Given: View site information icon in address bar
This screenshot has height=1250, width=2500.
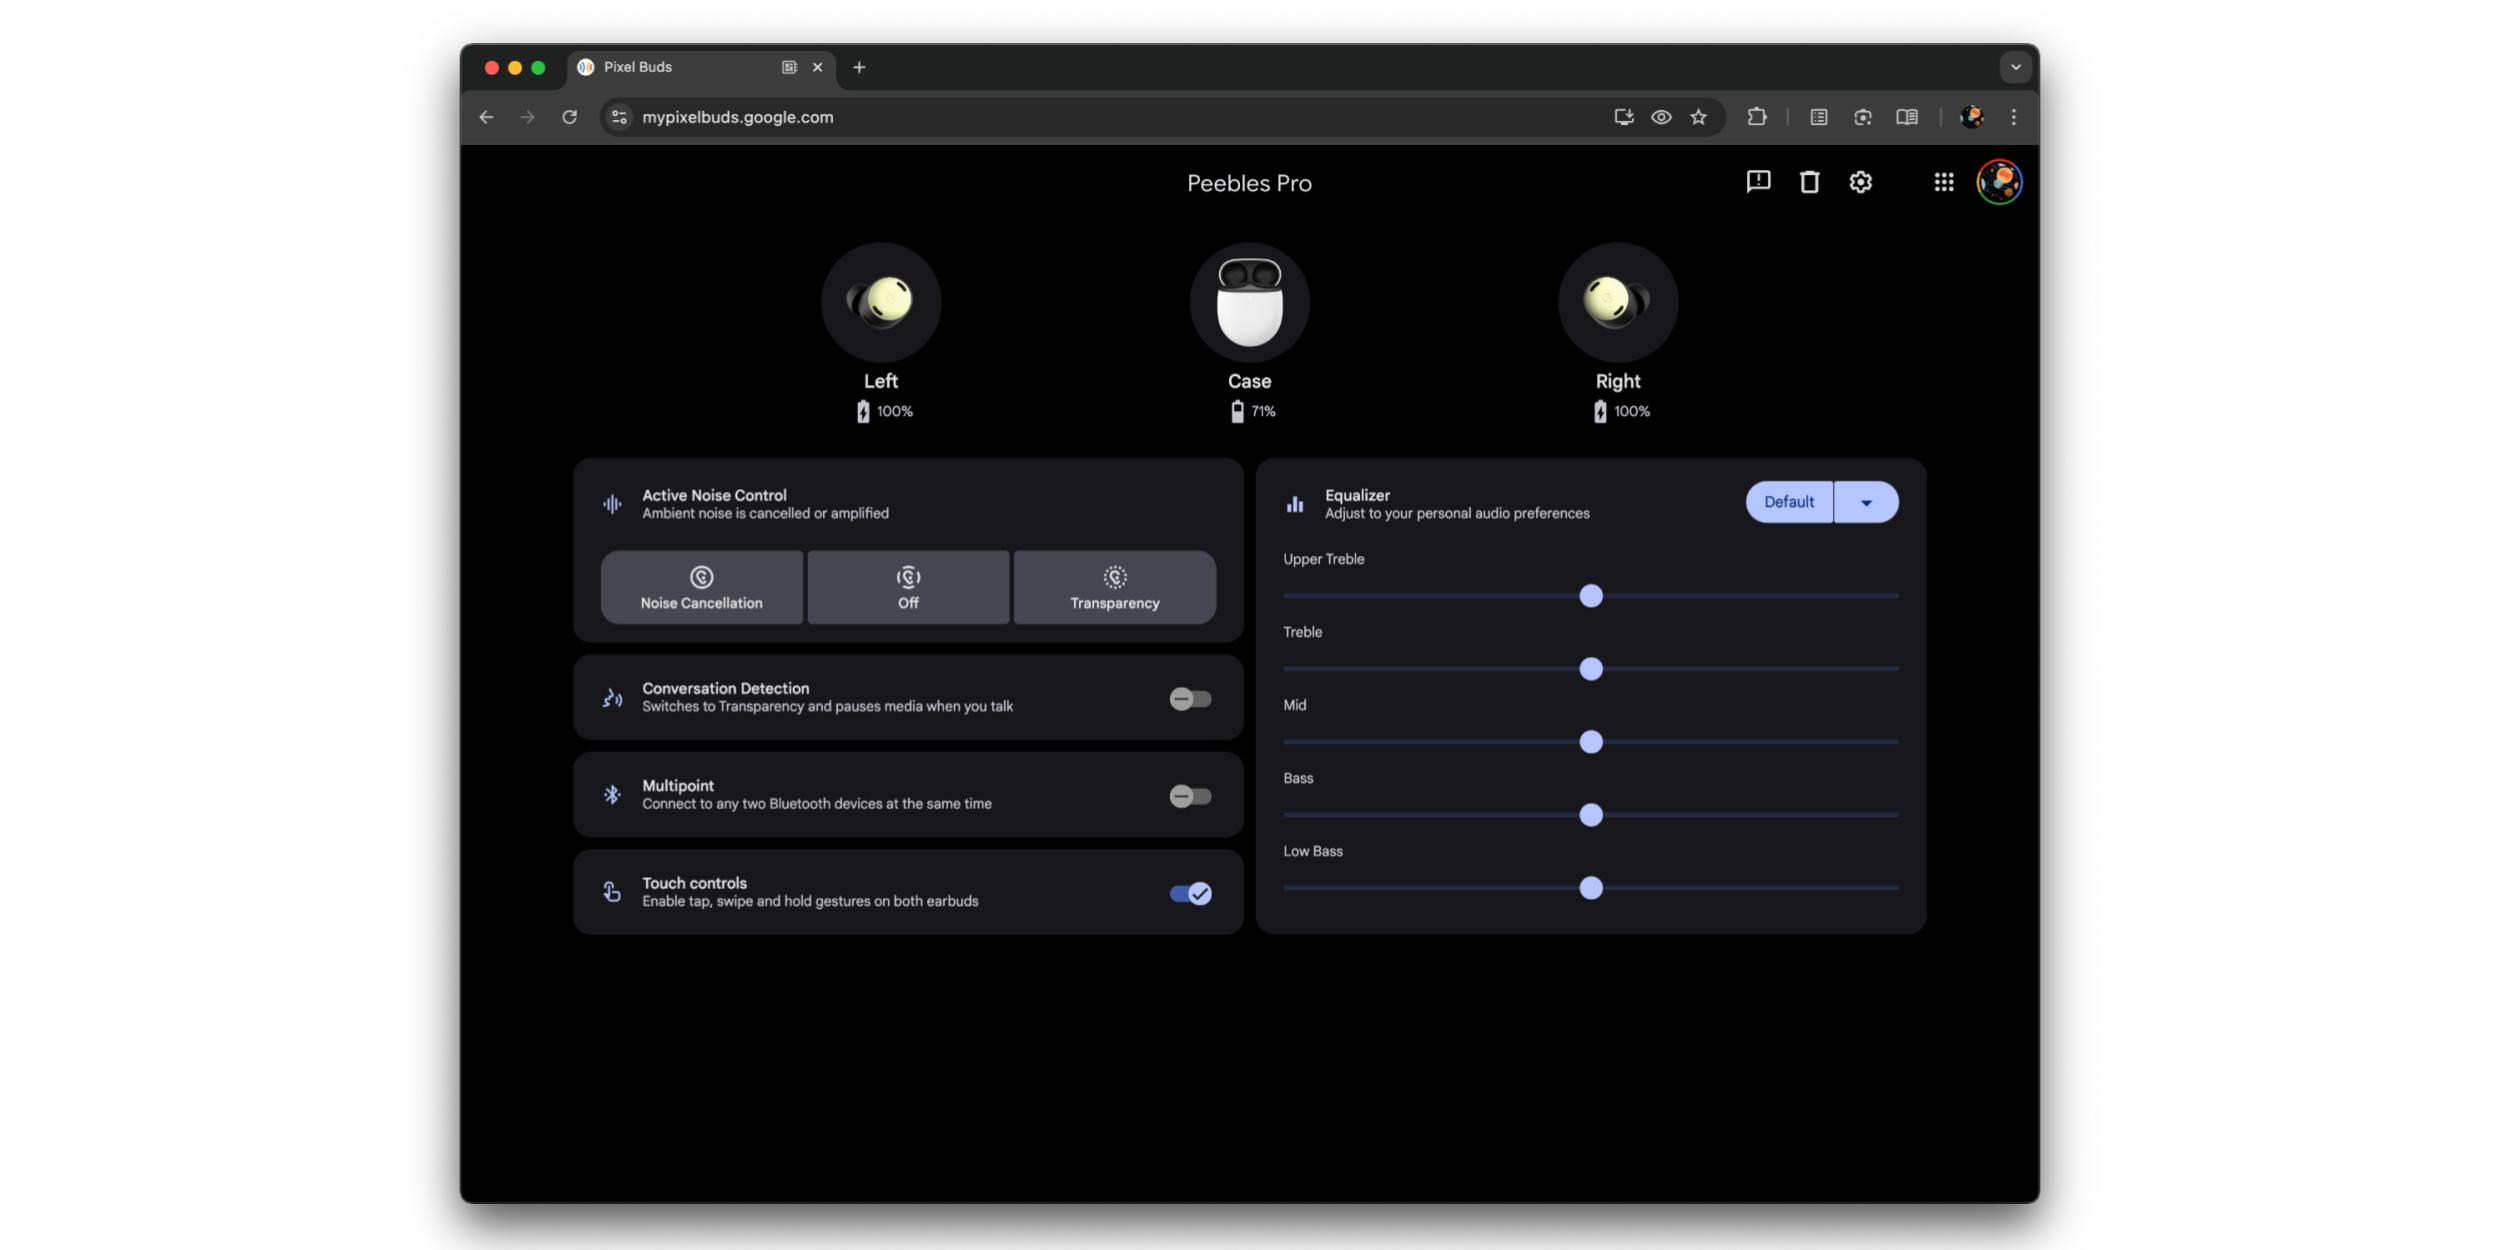Looking at the screenshot, I should pos(620,117).
